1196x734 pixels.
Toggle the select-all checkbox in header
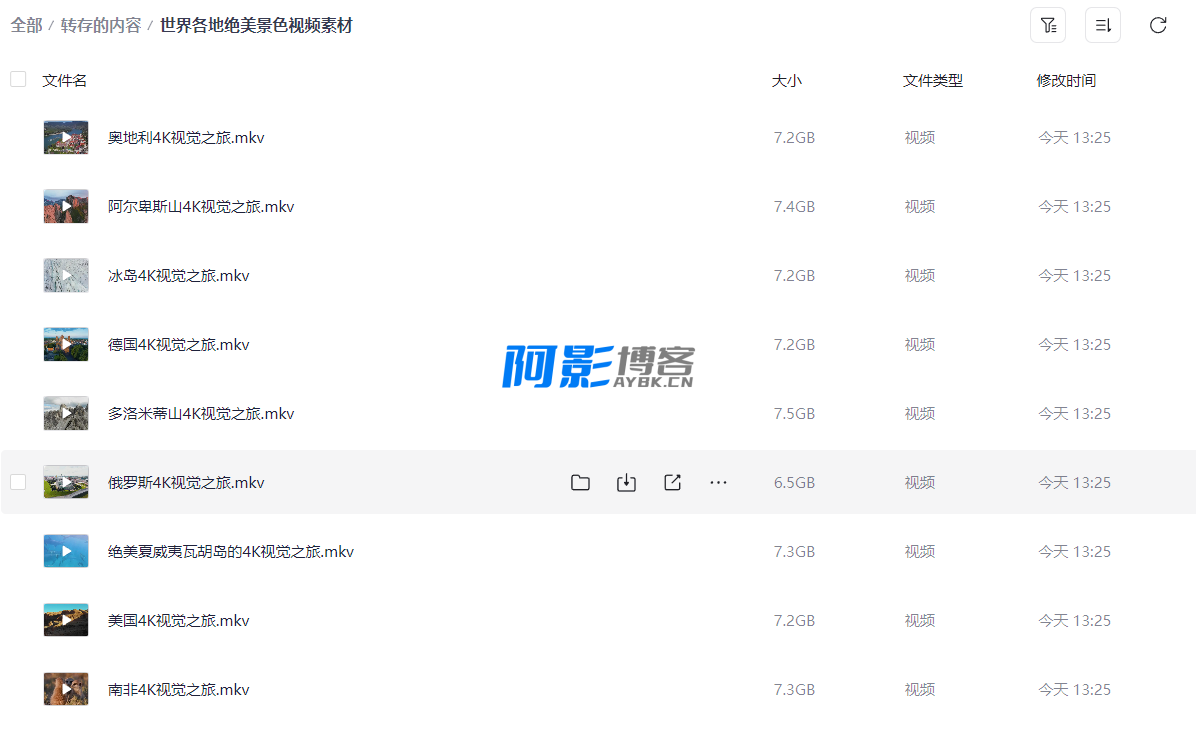click(x=18, y=79)
